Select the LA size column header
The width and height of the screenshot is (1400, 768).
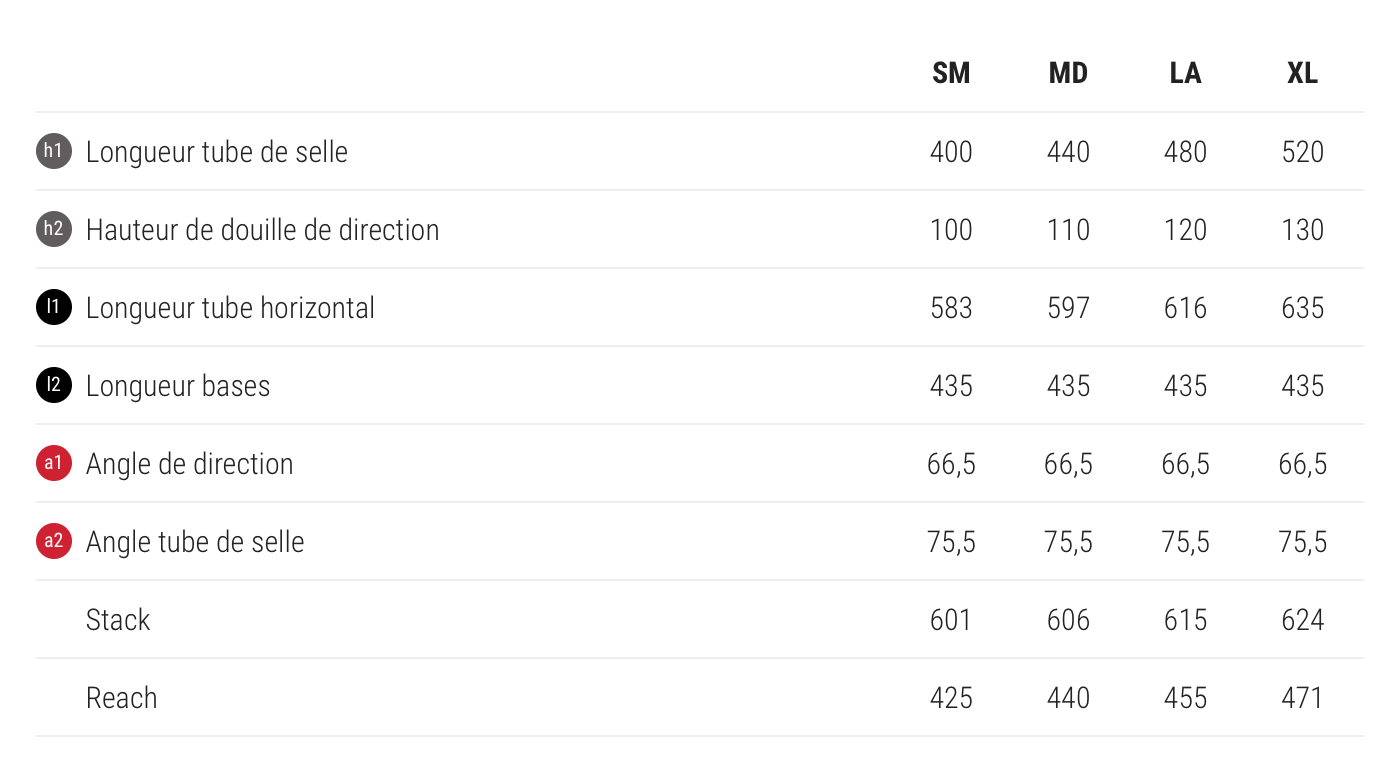pos(1185,74)
